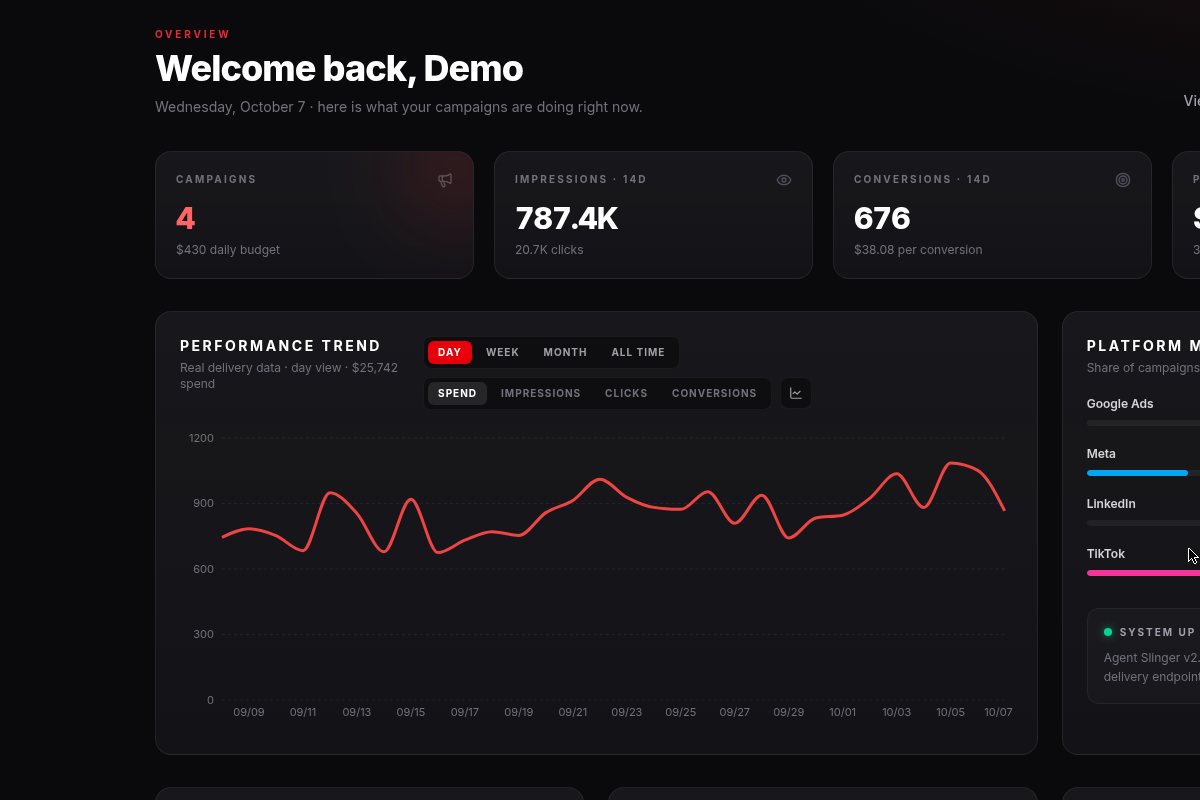Switch to MONTH time range
Screen dimensions: 1200x800
tap(565, 352)
